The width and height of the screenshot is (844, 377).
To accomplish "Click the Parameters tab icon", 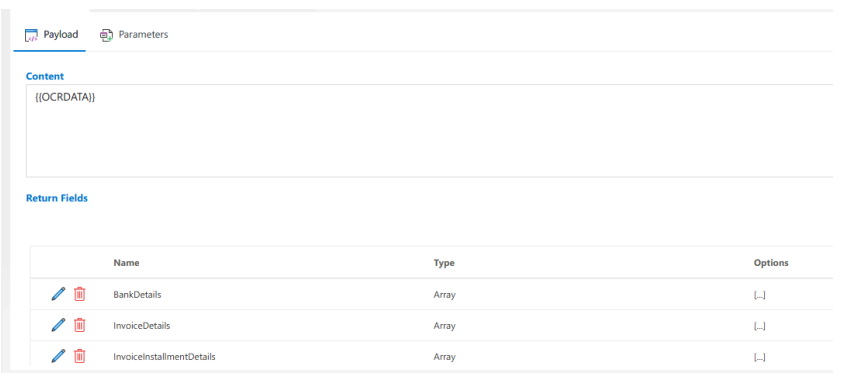I will tap(106, 35).
